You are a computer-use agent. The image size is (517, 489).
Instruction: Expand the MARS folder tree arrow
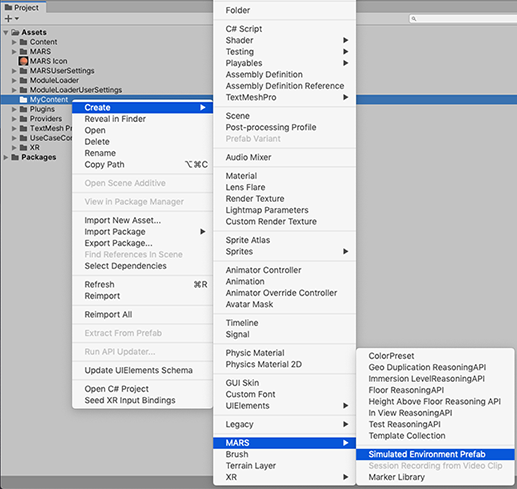[14, 52]
